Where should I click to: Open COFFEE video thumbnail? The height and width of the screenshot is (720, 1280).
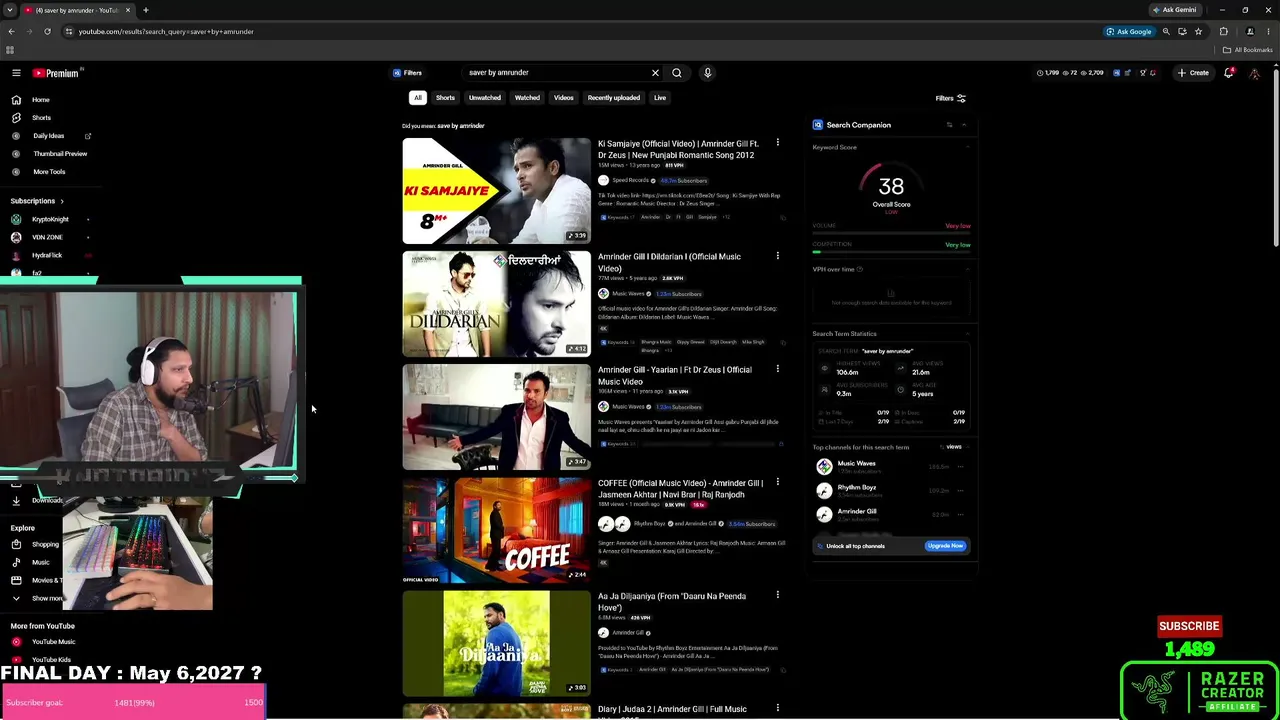tap(496, 530)
